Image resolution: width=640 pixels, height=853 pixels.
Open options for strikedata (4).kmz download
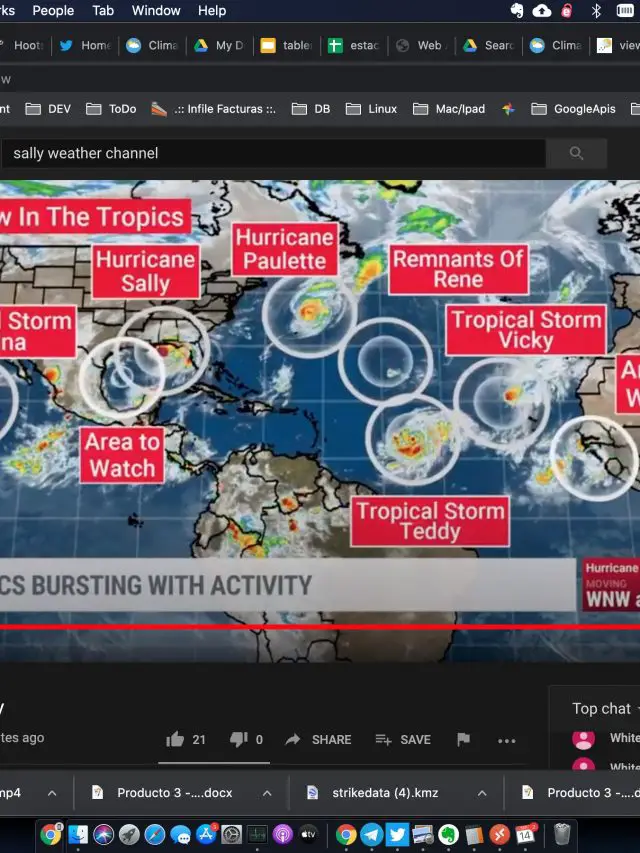tap(482, 793)
